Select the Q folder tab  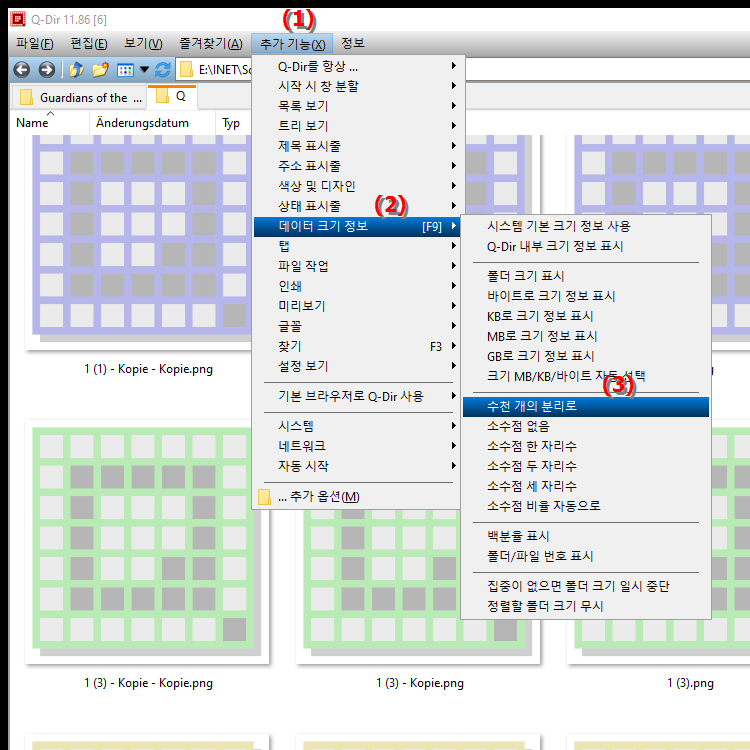[x=172, y=97]
